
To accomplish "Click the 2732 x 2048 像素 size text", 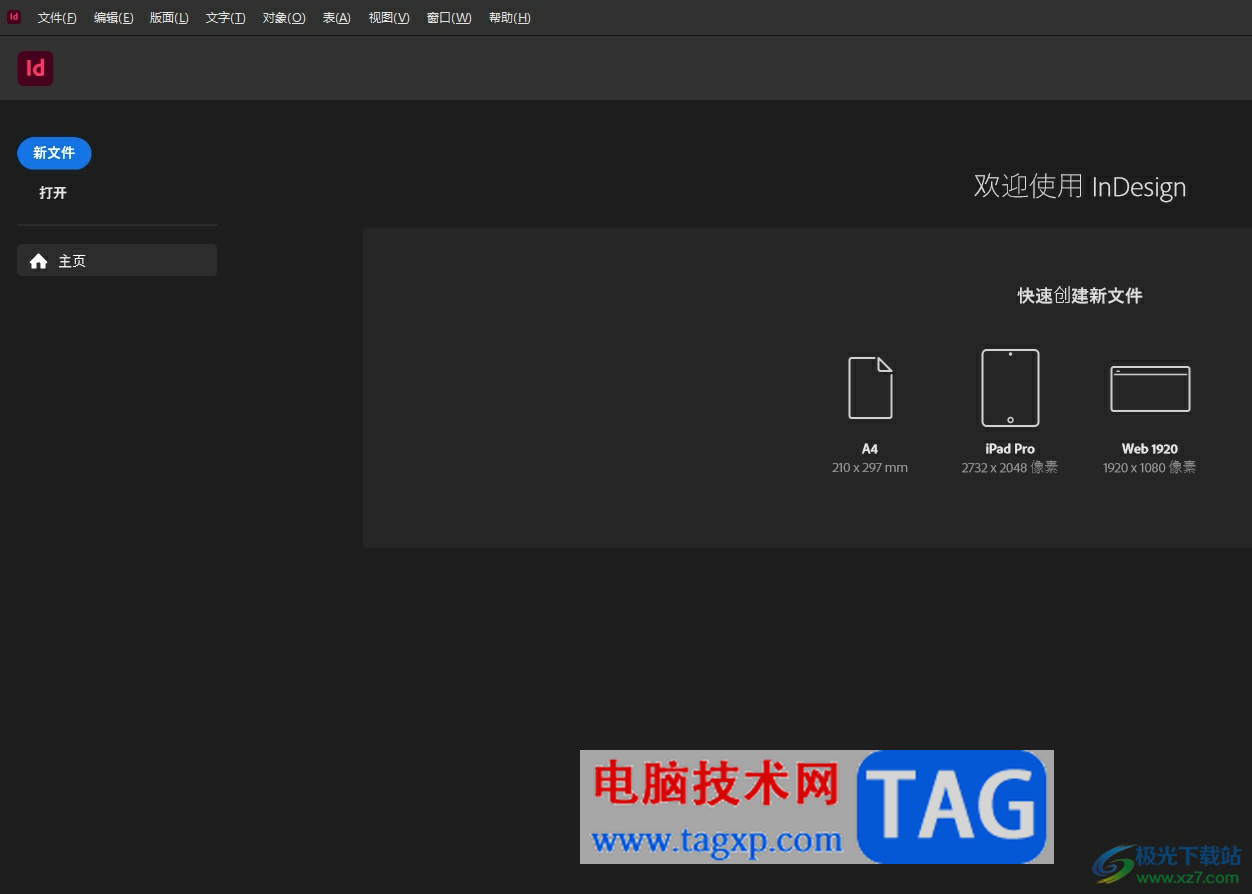I will (x=1010, y=467).
